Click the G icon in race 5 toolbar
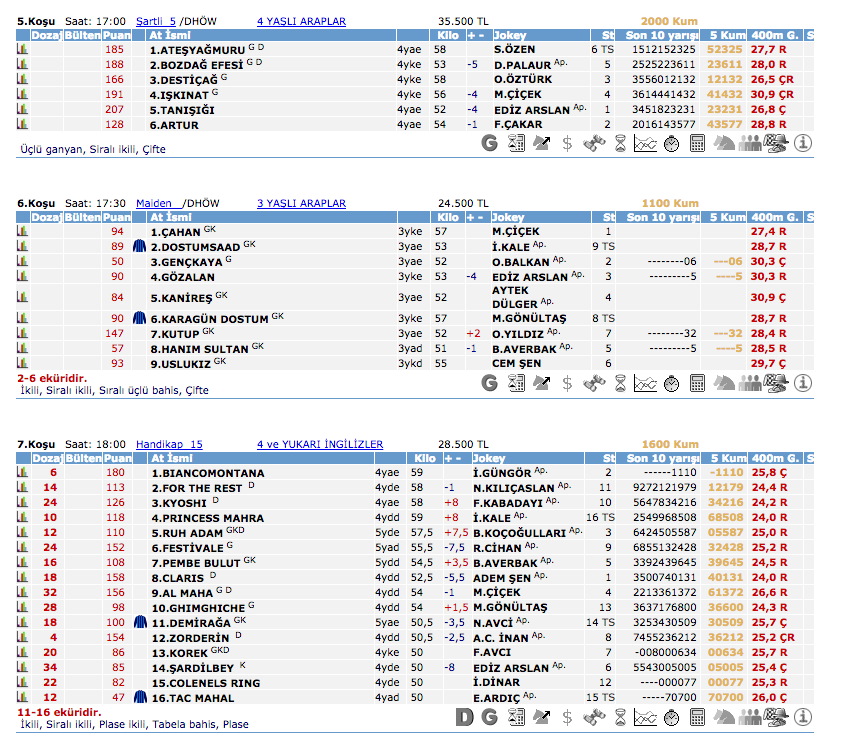Image resolution: width=851 pixels, height=751 pixels. point(489,143)
